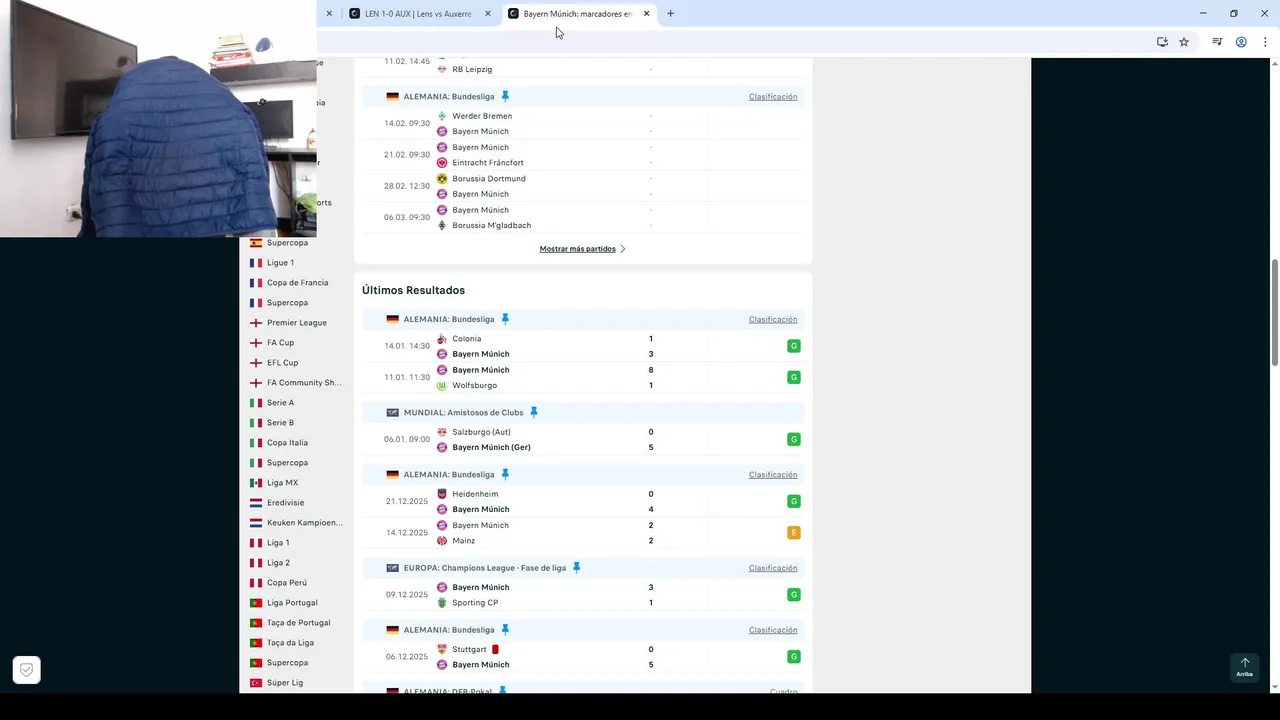Open the Chrome three-dot menu
Screen dimensions: 1280x720
(1266, 42)
